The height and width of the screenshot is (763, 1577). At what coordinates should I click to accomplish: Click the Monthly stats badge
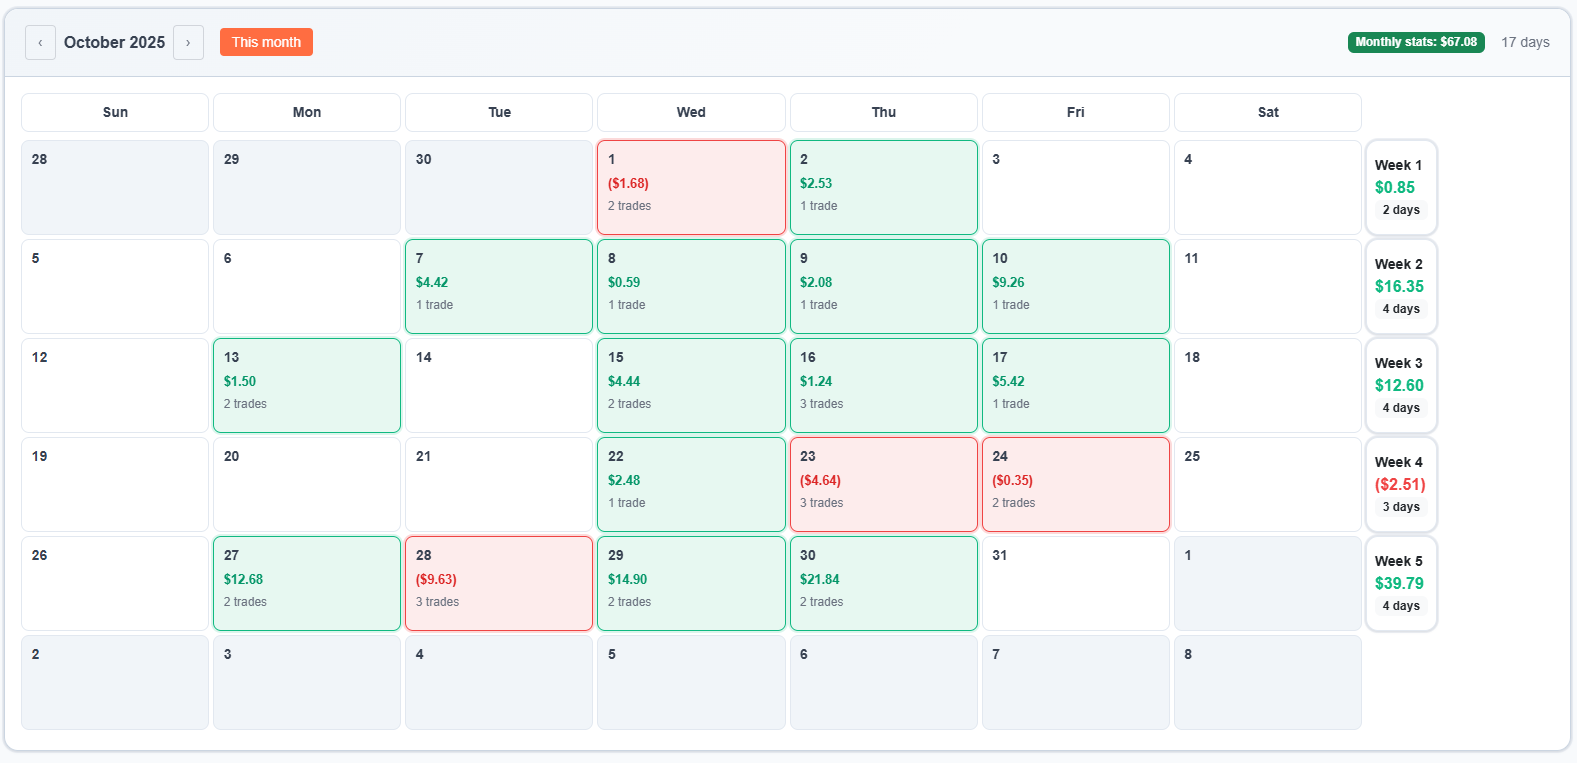coord(1417,42)
